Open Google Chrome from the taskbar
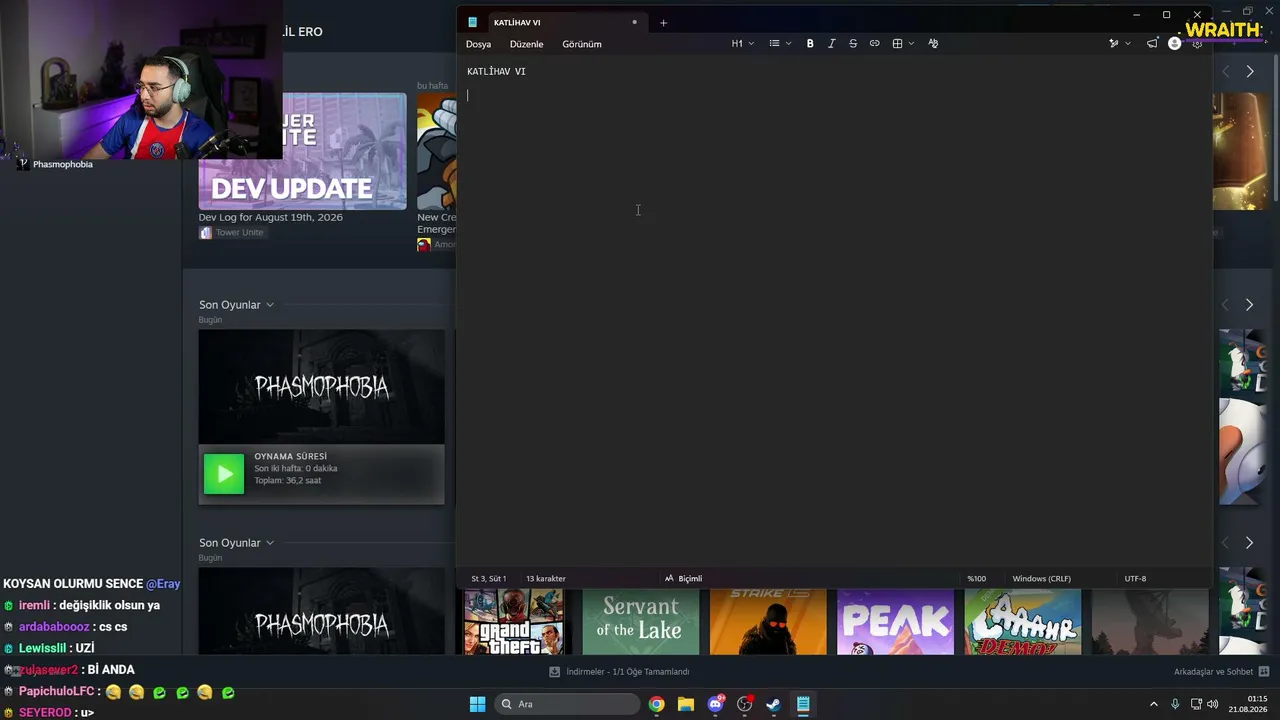 [x=656, y=704]
